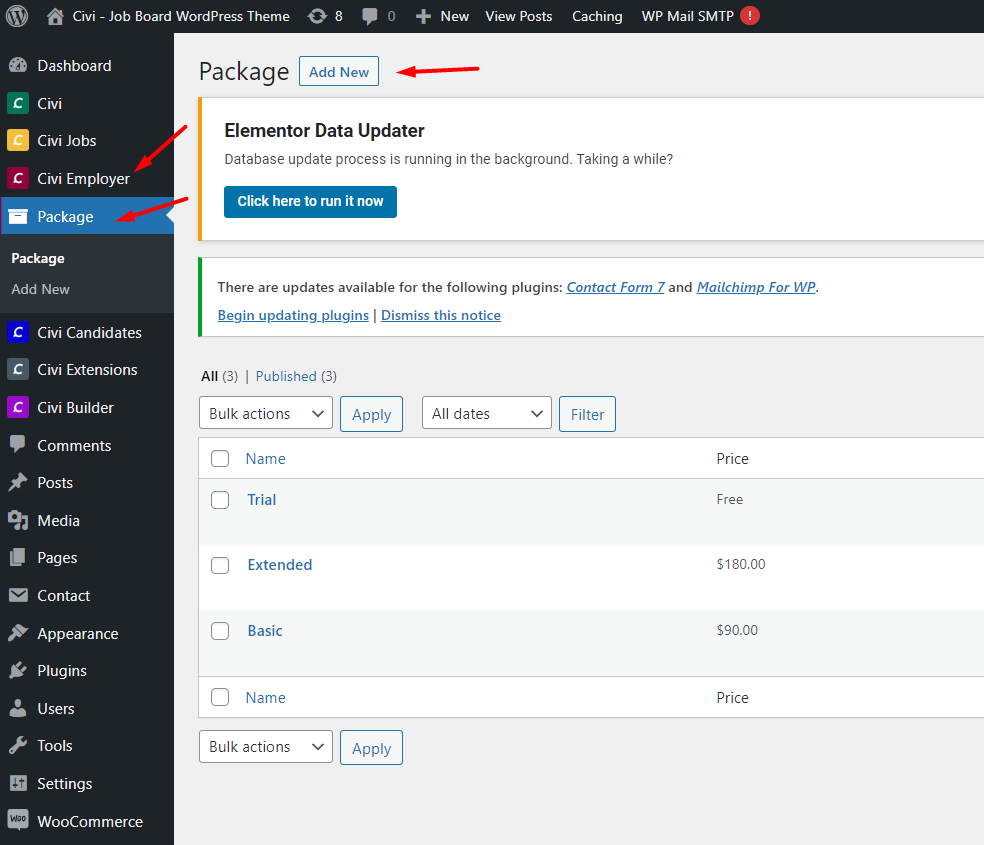Click the $180.00 price of Extended
Viewport: 984px width, 845px height.
coord(741,564)
